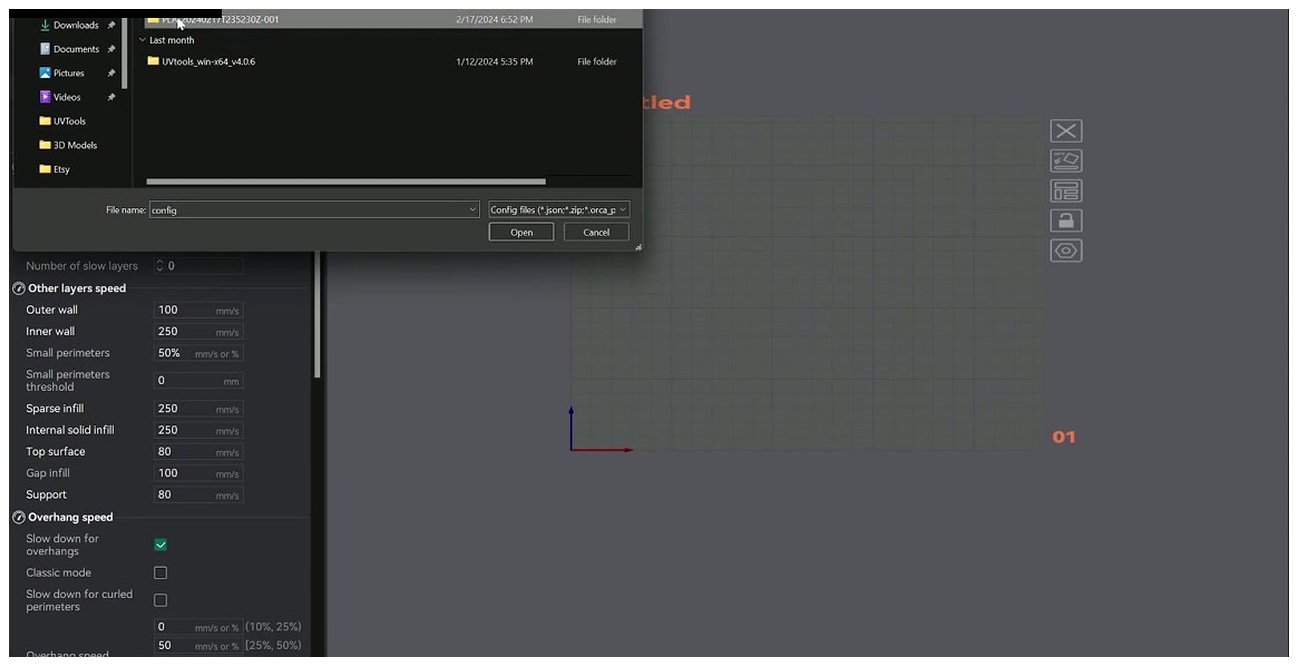This screenshot has height=666, width=1298.
Task: Open the File name history dropdown
Action: coord(473,210)
